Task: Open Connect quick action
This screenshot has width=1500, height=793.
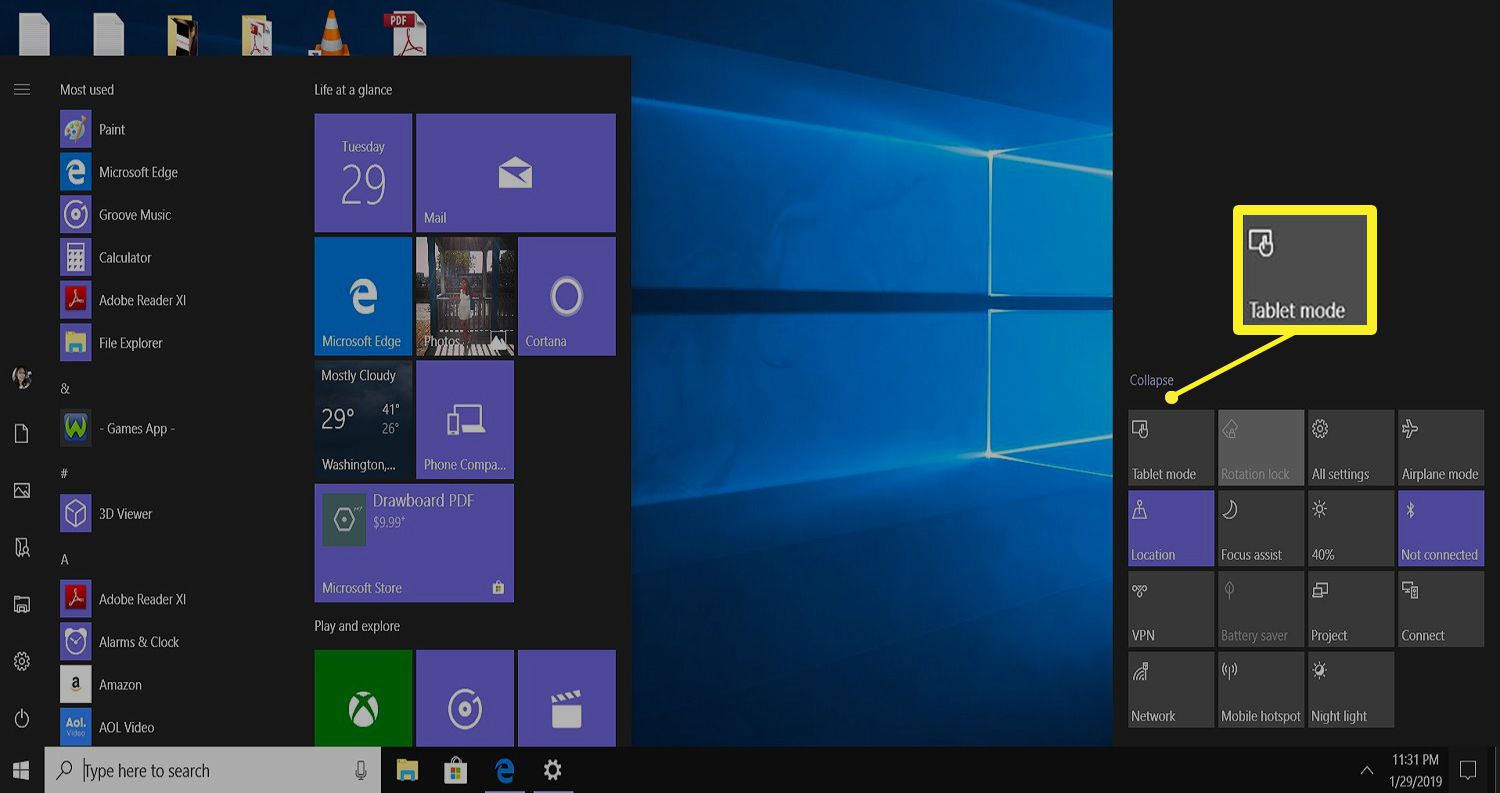Action: pos(1441,609)
